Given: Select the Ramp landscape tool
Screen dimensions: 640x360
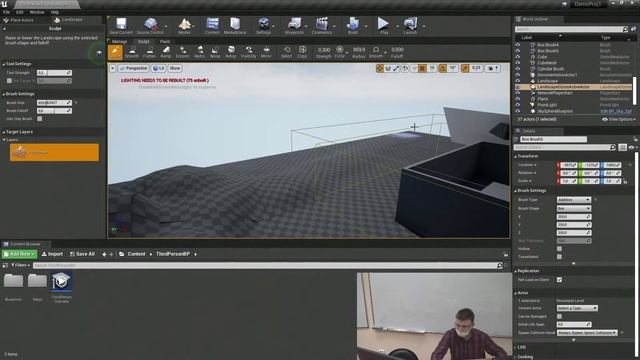Looking at the screenshot, I should tap(166, 52).
